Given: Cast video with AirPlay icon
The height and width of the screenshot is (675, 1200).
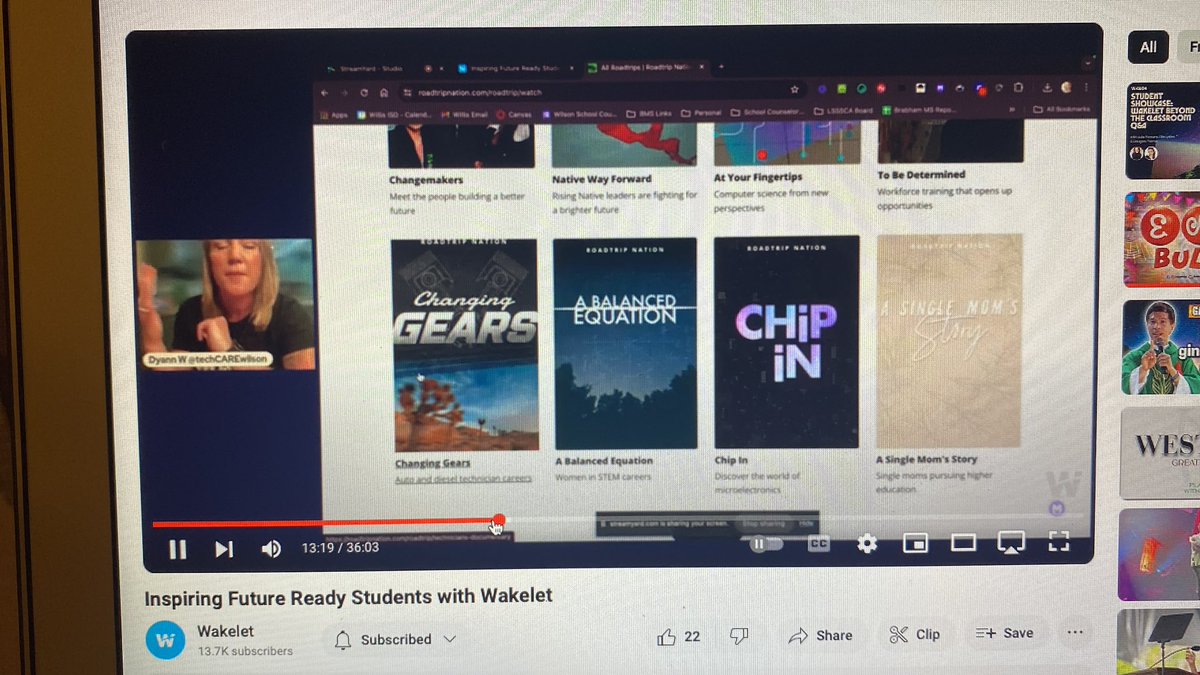Looking at the screenshot, I should [x=1011, y=542].
